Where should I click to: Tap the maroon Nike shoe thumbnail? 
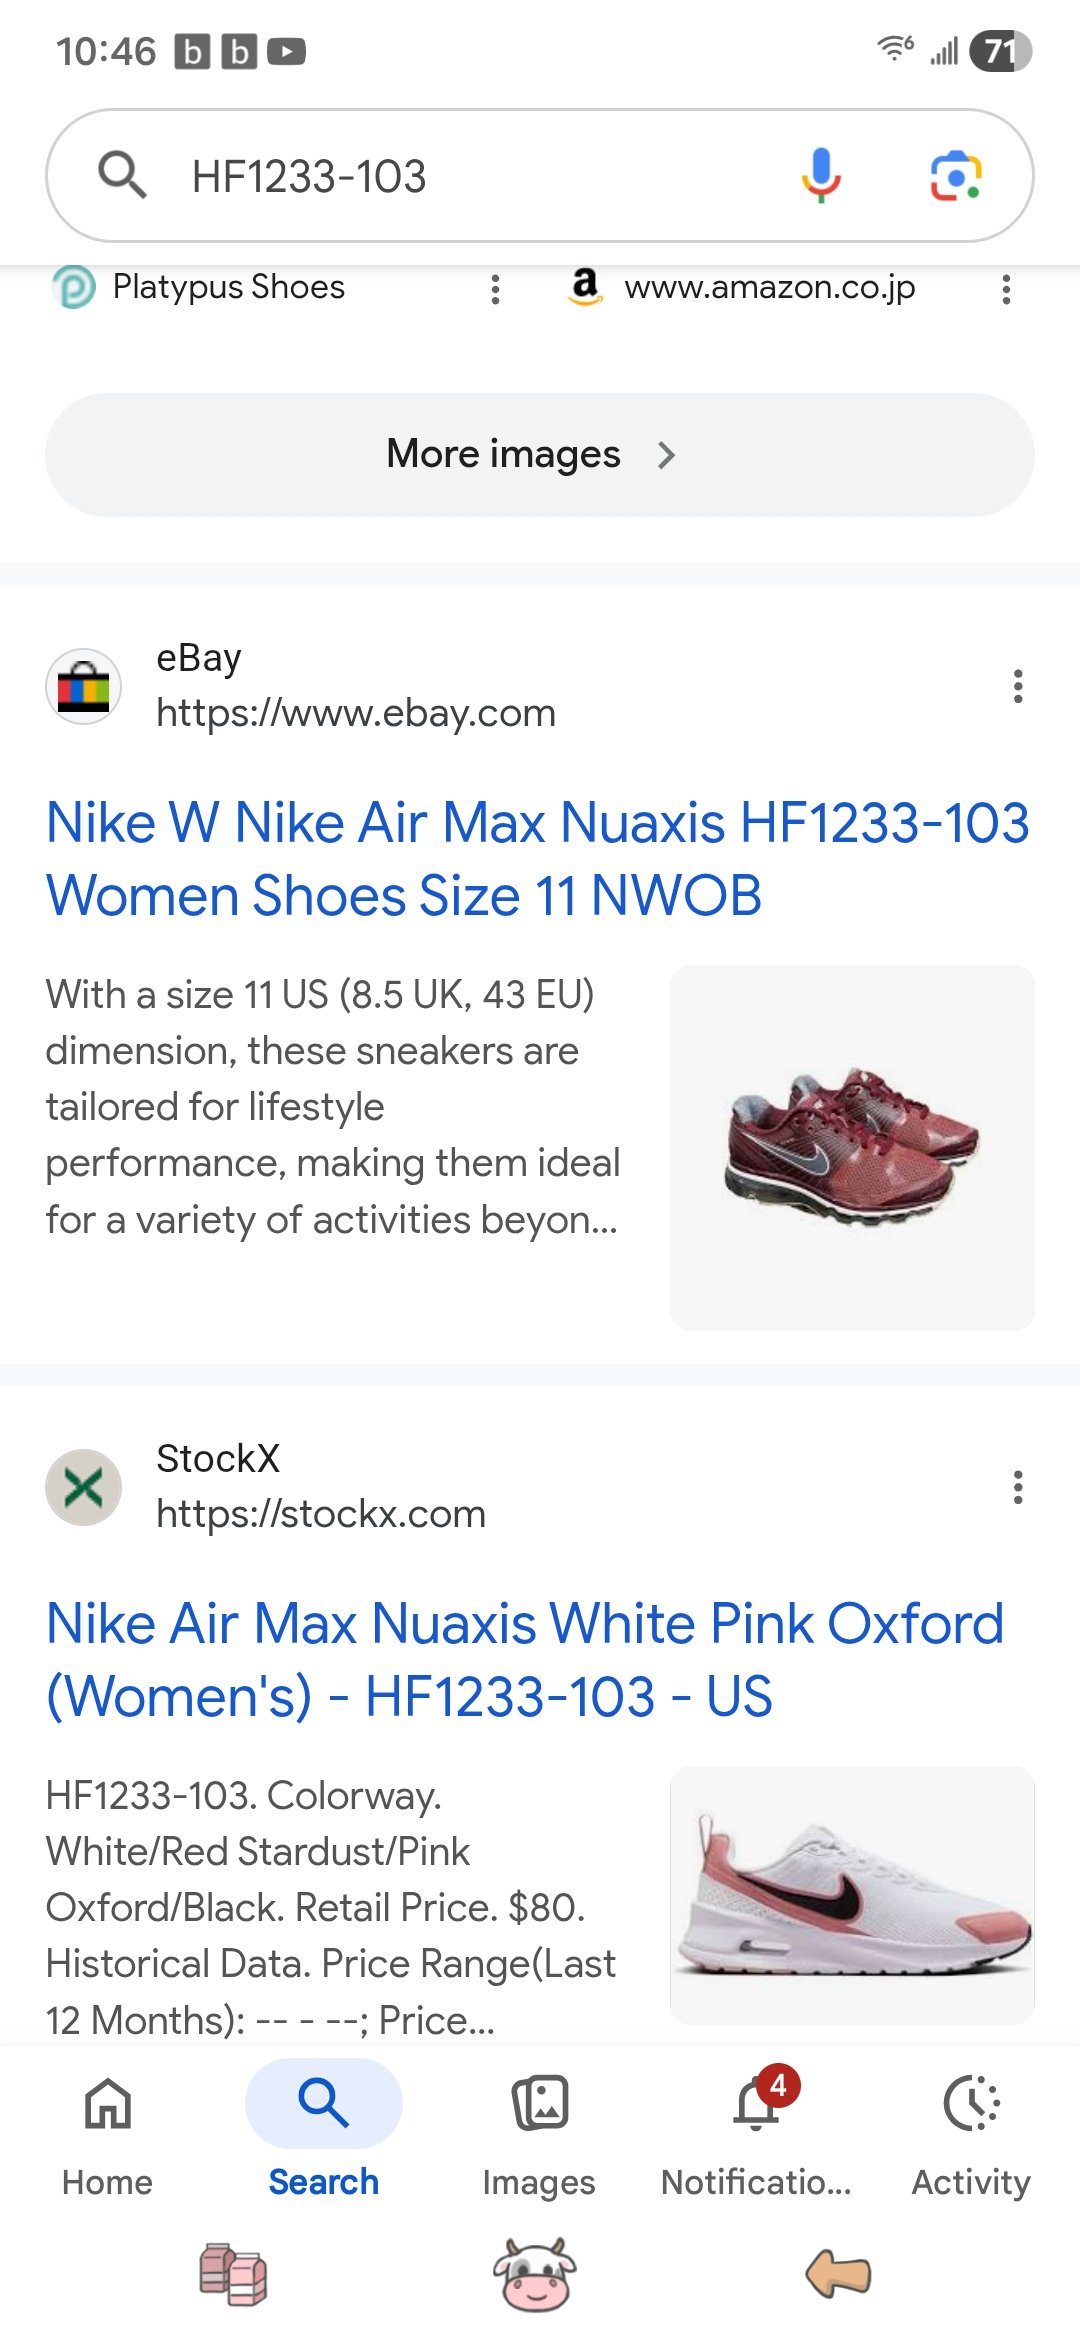pyautogui.click(x=852, y=1147)
